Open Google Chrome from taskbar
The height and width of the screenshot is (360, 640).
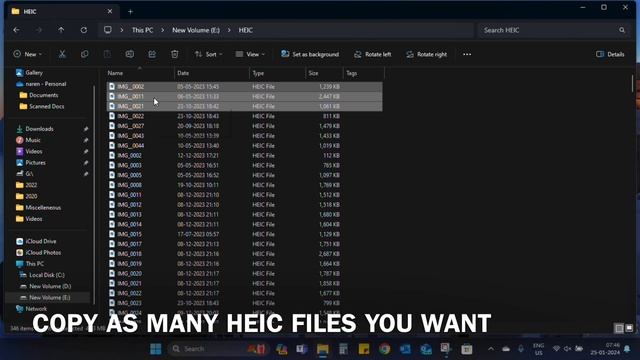pyautogui.click(x=384, y=349)
